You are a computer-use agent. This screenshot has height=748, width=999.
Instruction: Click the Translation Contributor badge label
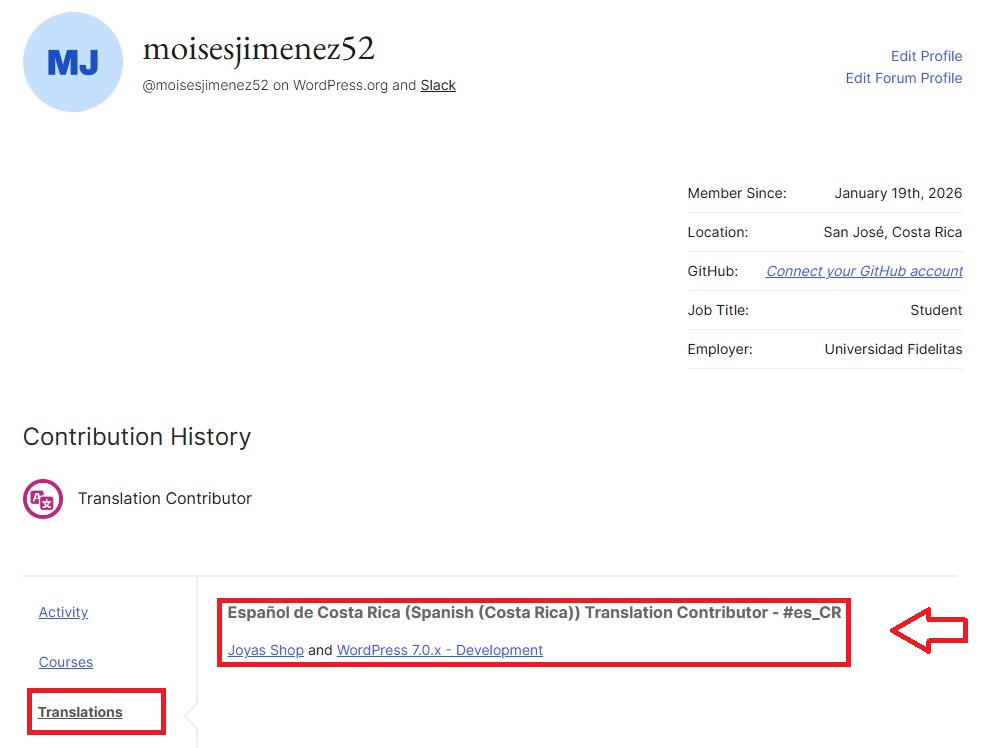165,498
